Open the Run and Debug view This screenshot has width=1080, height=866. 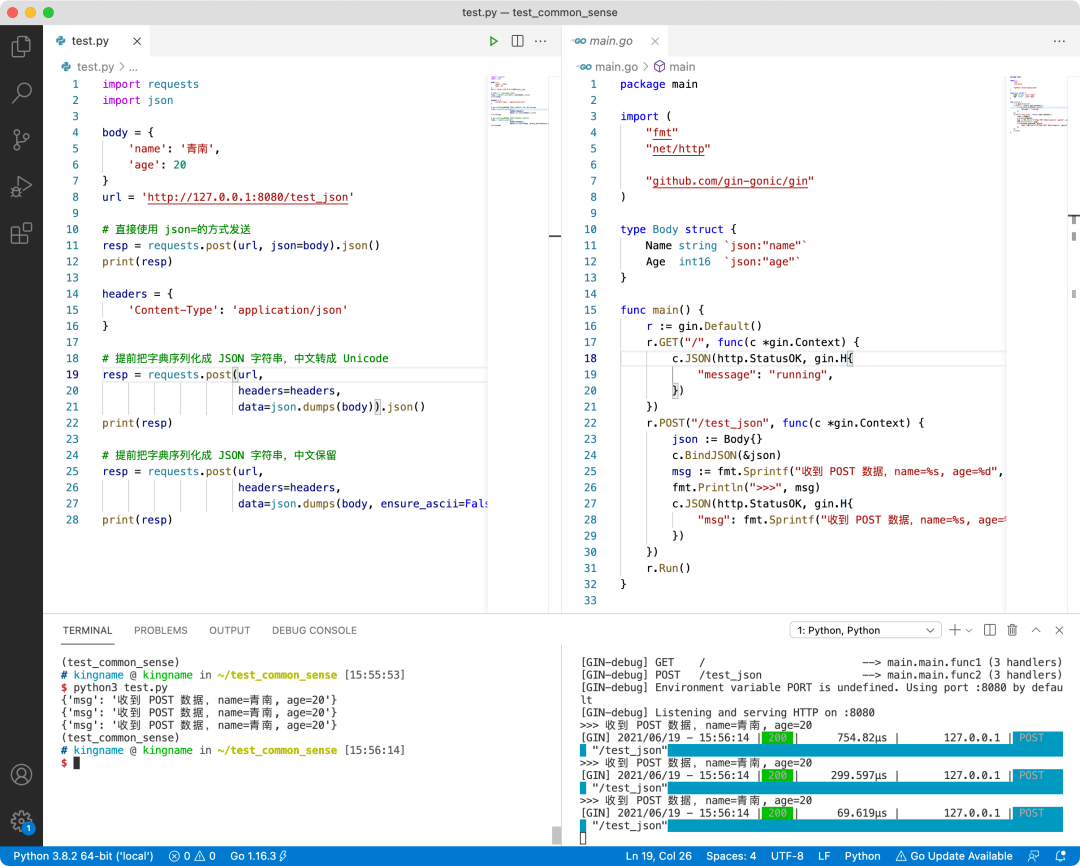21,187
